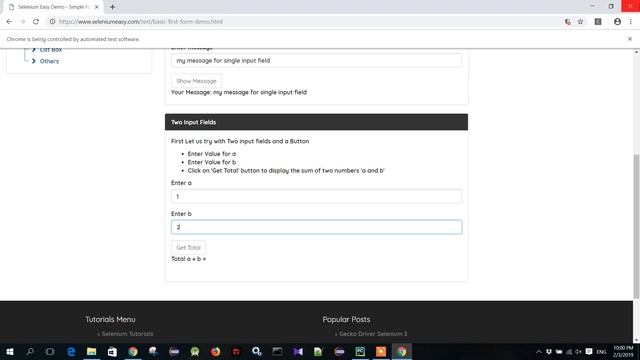Click the Enter b input field
The width and height of the screenshot is (640, 360).
tap(316, 227)
